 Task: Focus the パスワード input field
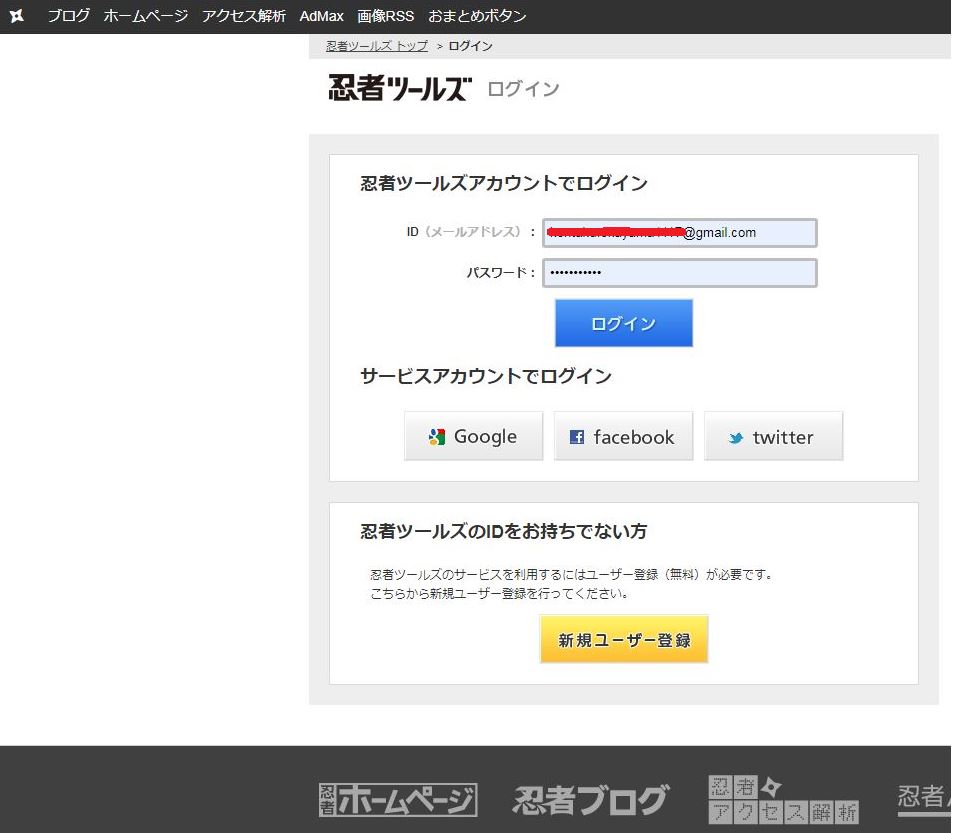[x=679, y=273]
